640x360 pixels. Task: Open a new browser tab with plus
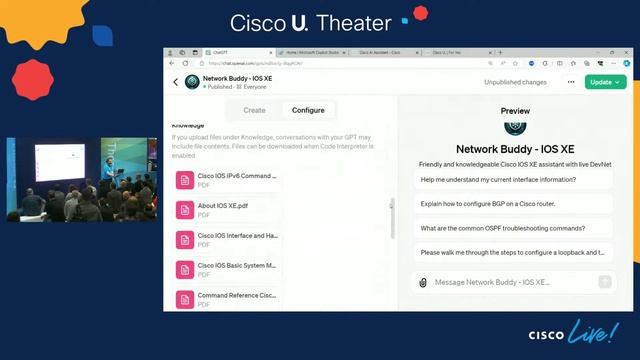[500, 53]
